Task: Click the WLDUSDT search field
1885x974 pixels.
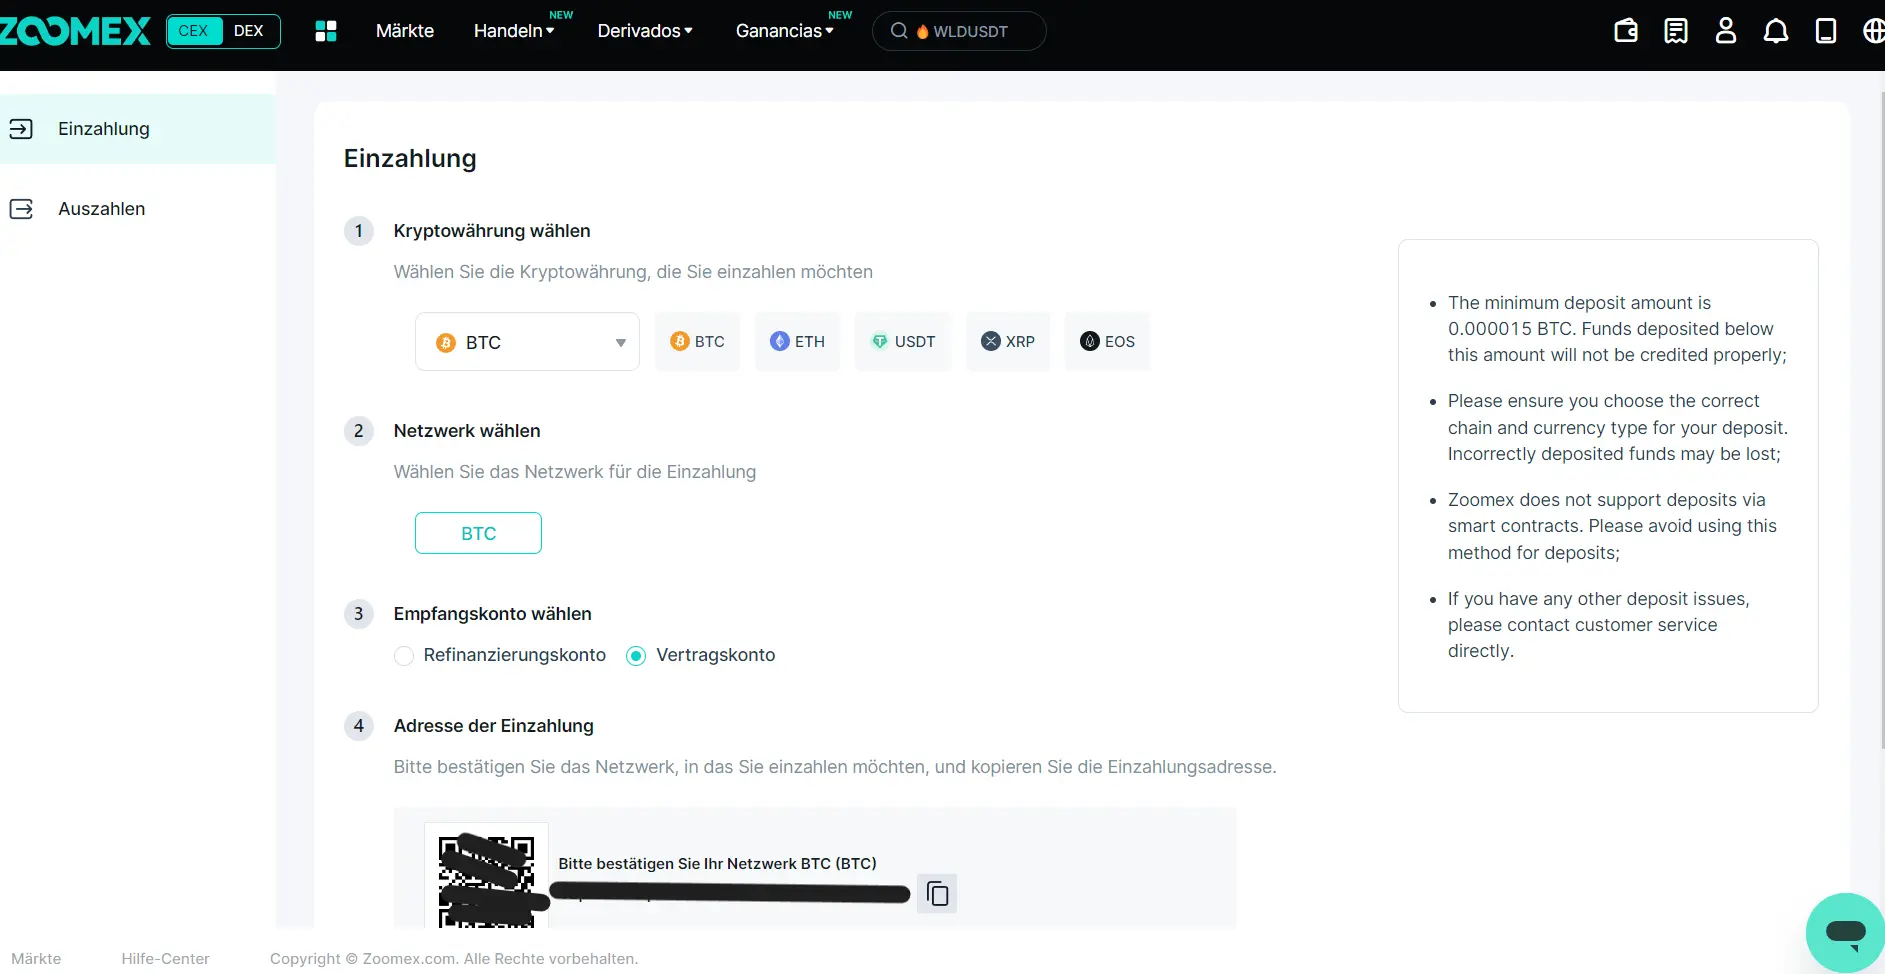Action: 959,31
